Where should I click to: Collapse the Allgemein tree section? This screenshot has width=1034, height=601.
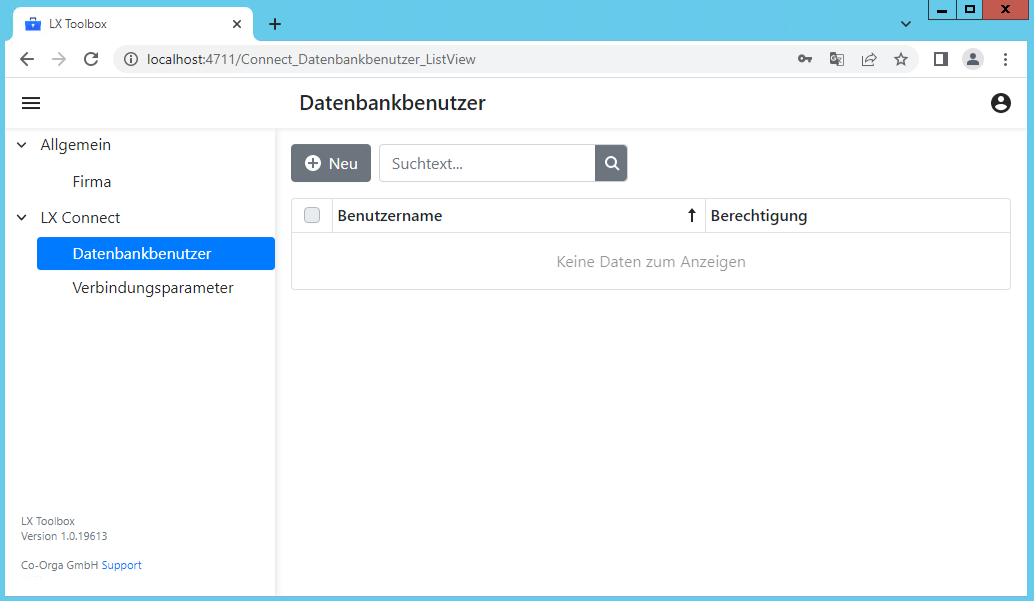tap(22, 145)
